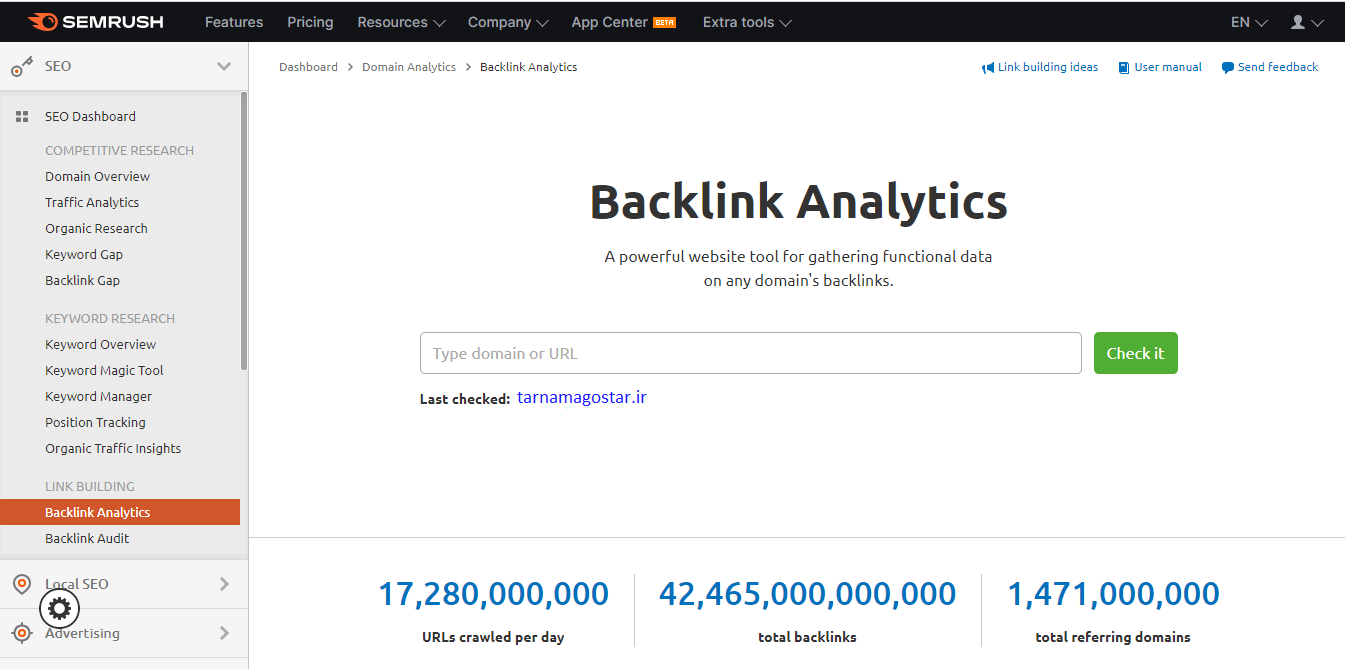Click the Type domain or URL field
This screenshot has width=1345, height=669.
751,353
